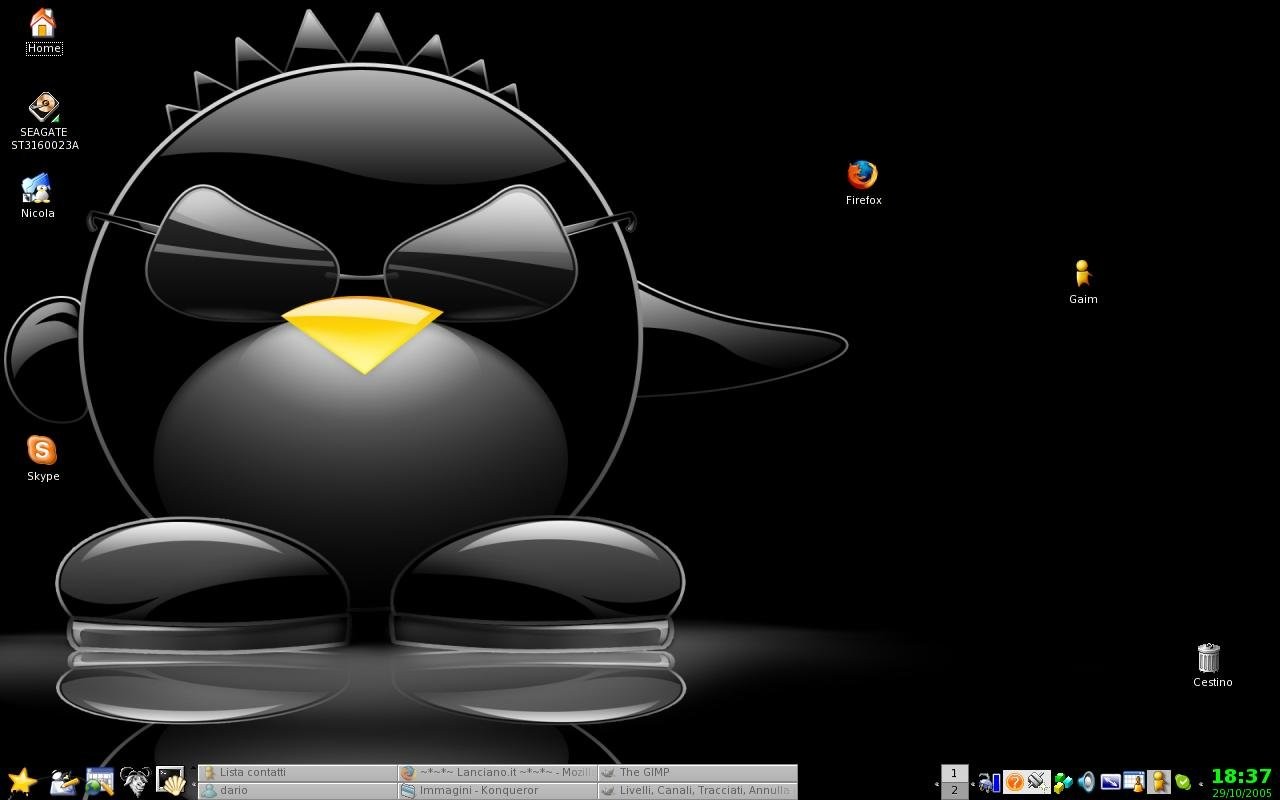
Task: Switch to Livelli, Canali, Tracciati window
Action: [698, 790]
